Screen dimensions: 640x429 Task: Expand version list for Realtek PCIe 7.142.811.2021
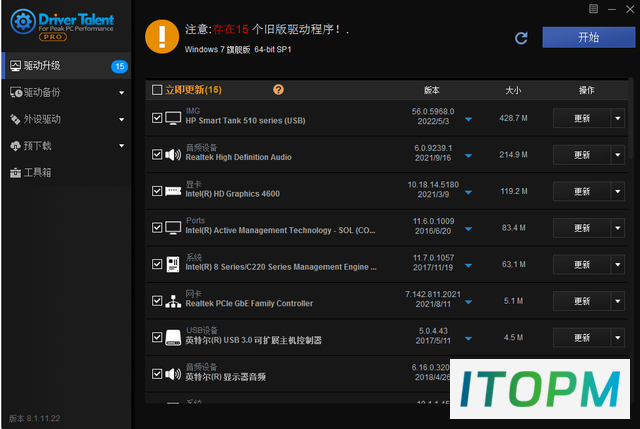[469, 302]
